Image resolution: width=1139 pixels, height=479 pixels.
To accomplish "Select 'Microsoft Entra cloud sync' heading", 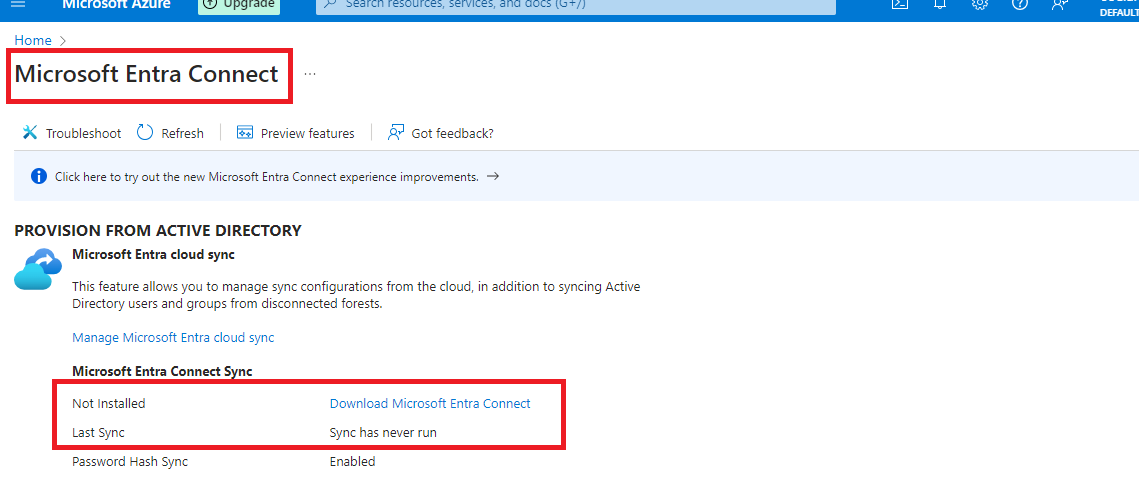I will 153,254.
